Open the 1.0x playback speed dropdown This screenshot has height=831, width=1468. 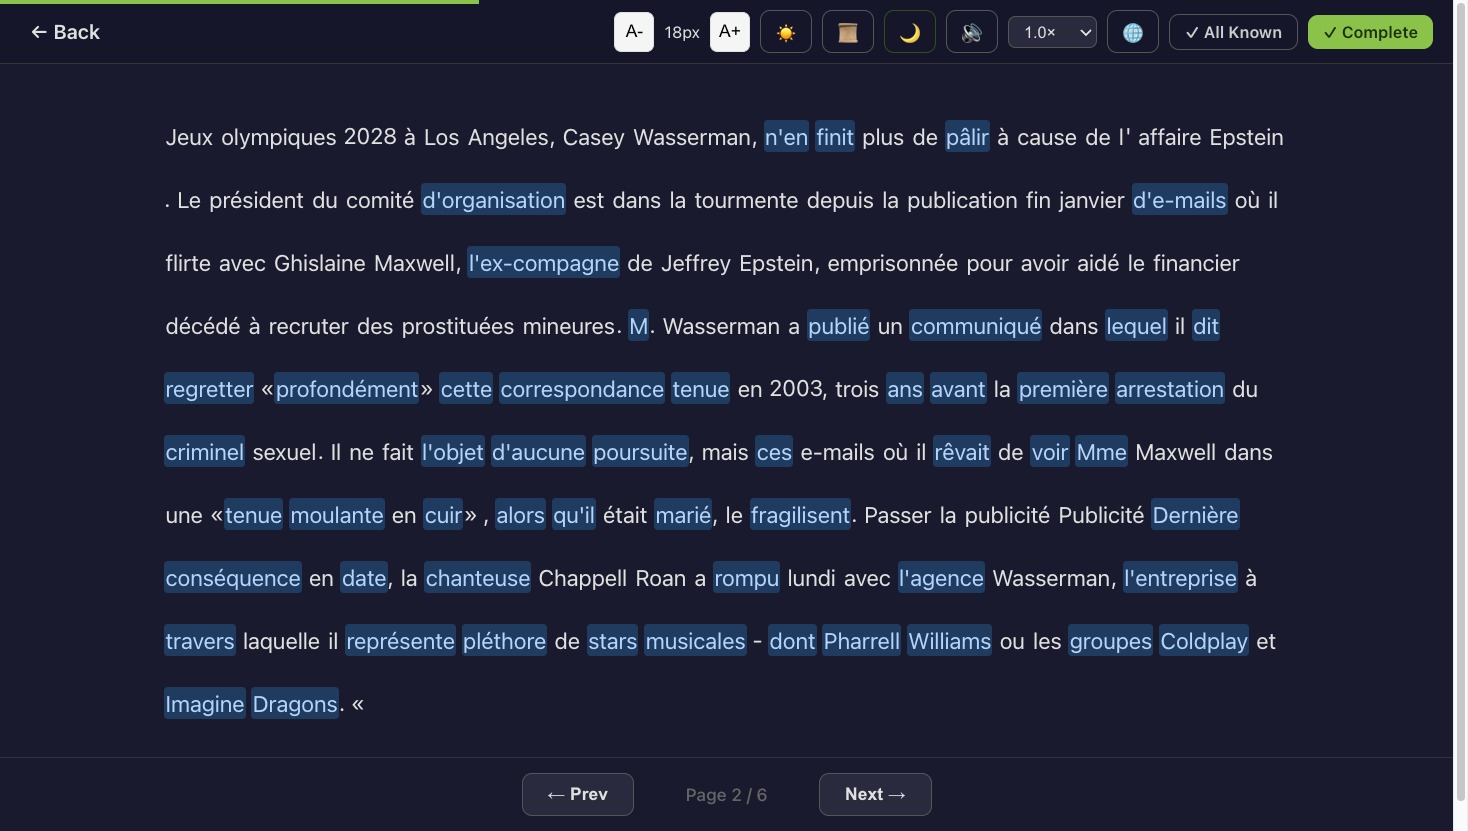coord(1051,31)
